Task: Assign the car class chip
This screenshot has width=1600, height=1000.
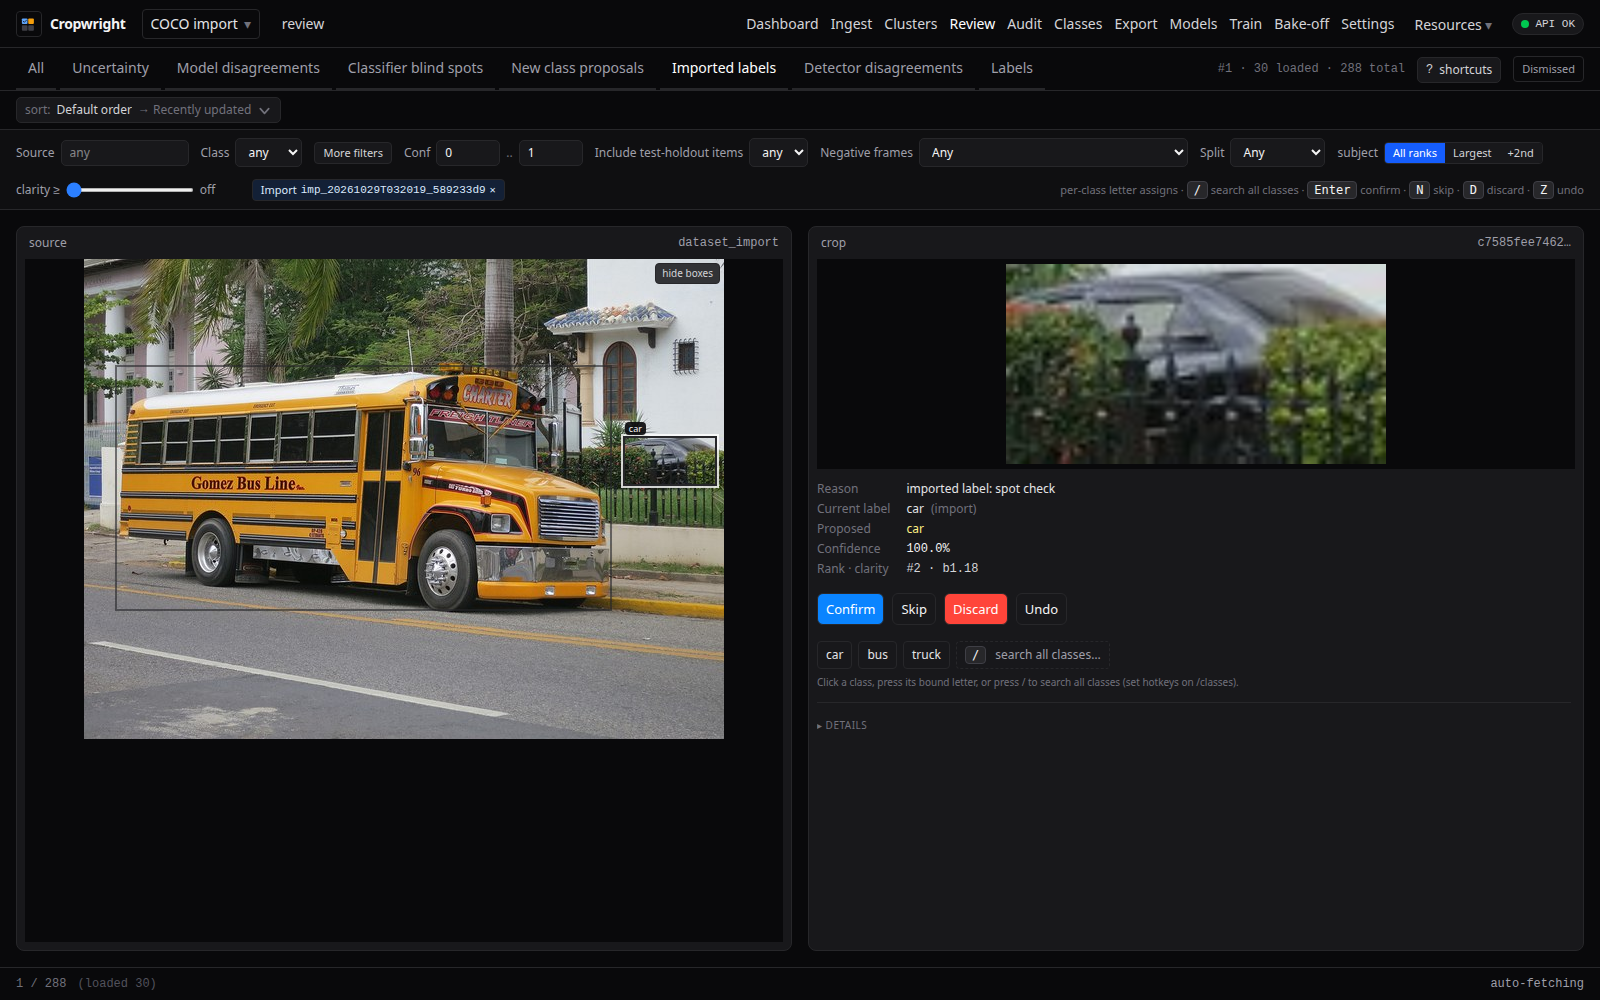Action: tap(834, 655)
